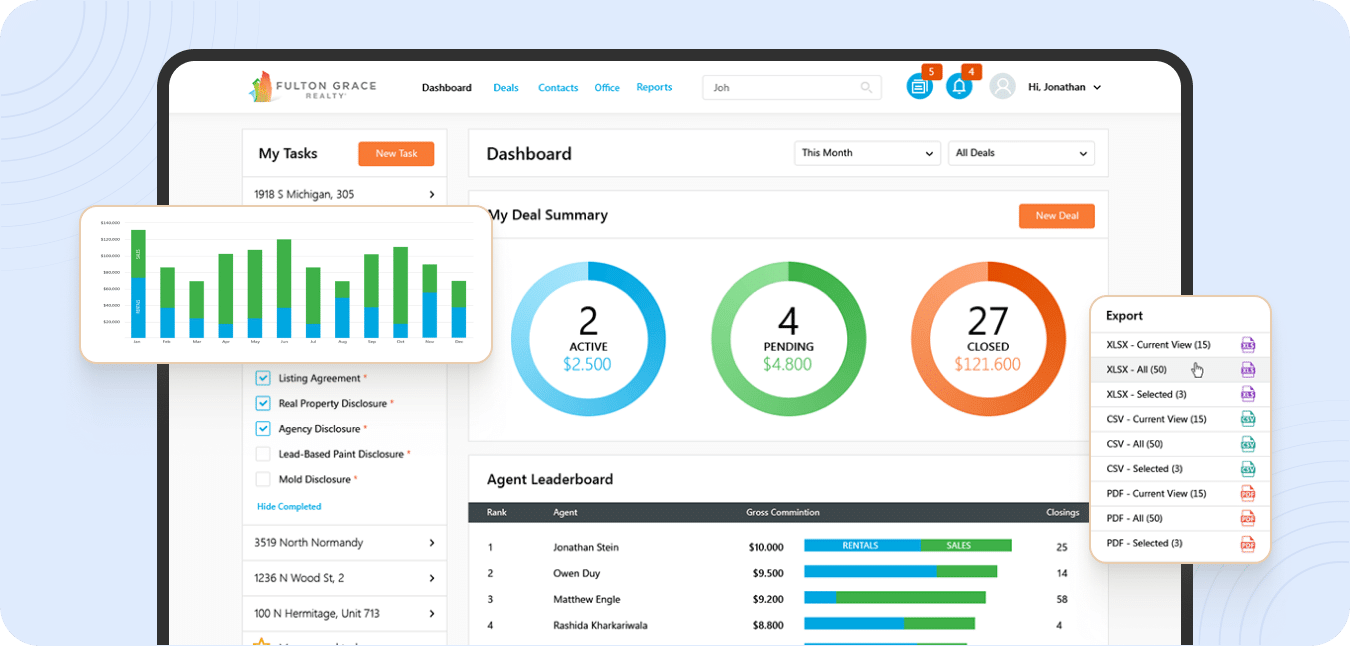Go to the Dashboard nav item
Viewport: 1350px width, 646px height.
(447, 88)
